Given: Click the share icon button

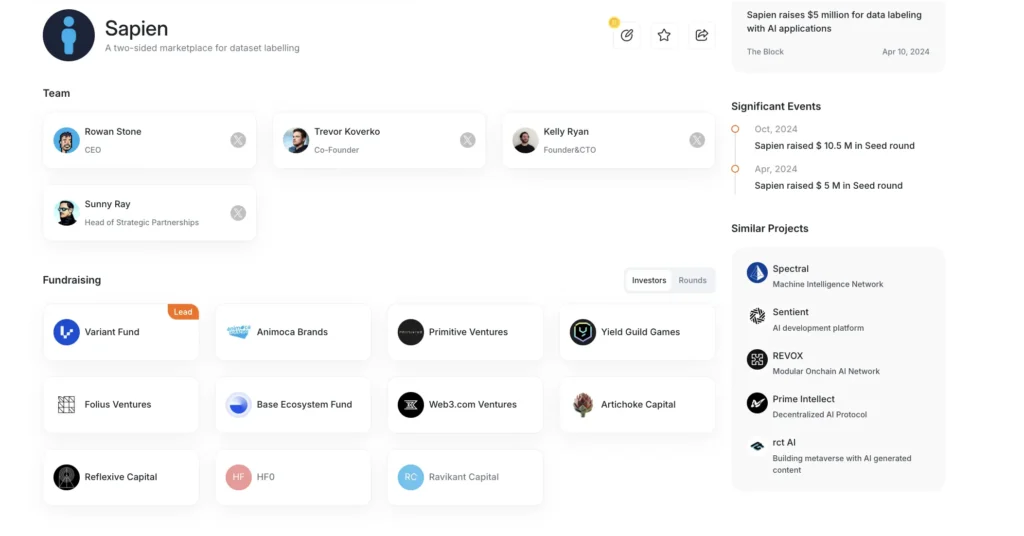Looking at the screenshot, I should tap(702, 35).
